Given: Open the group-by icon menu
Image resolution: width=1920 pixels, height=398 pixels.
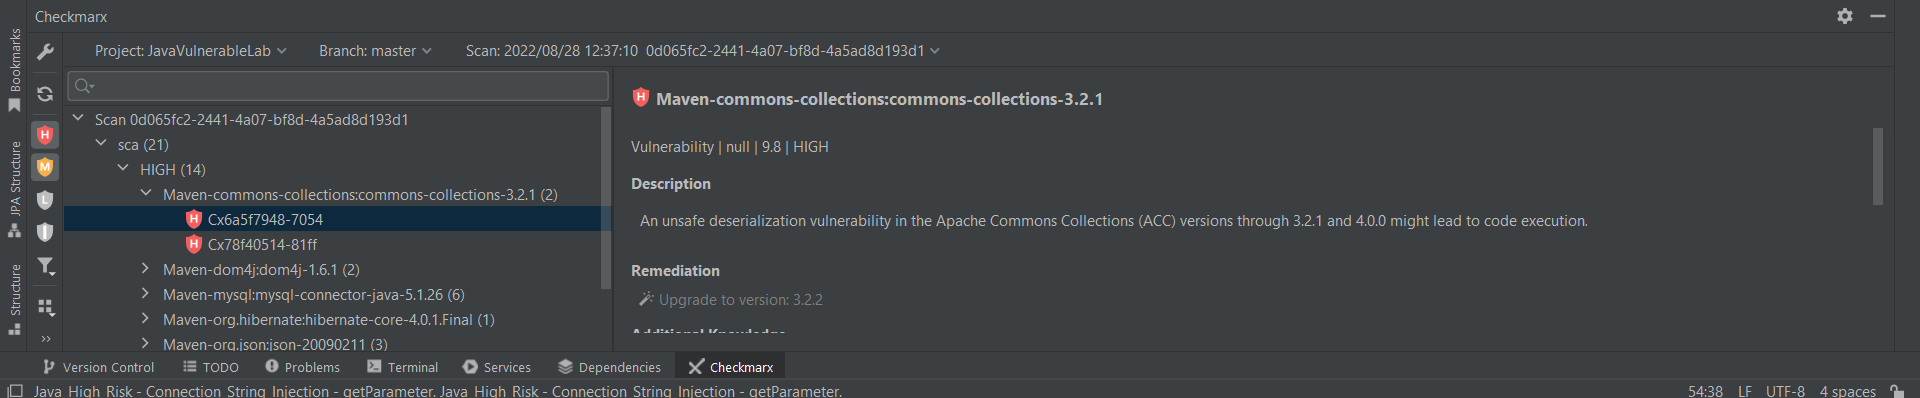Looking at the screenshot, I should (45, 308).
